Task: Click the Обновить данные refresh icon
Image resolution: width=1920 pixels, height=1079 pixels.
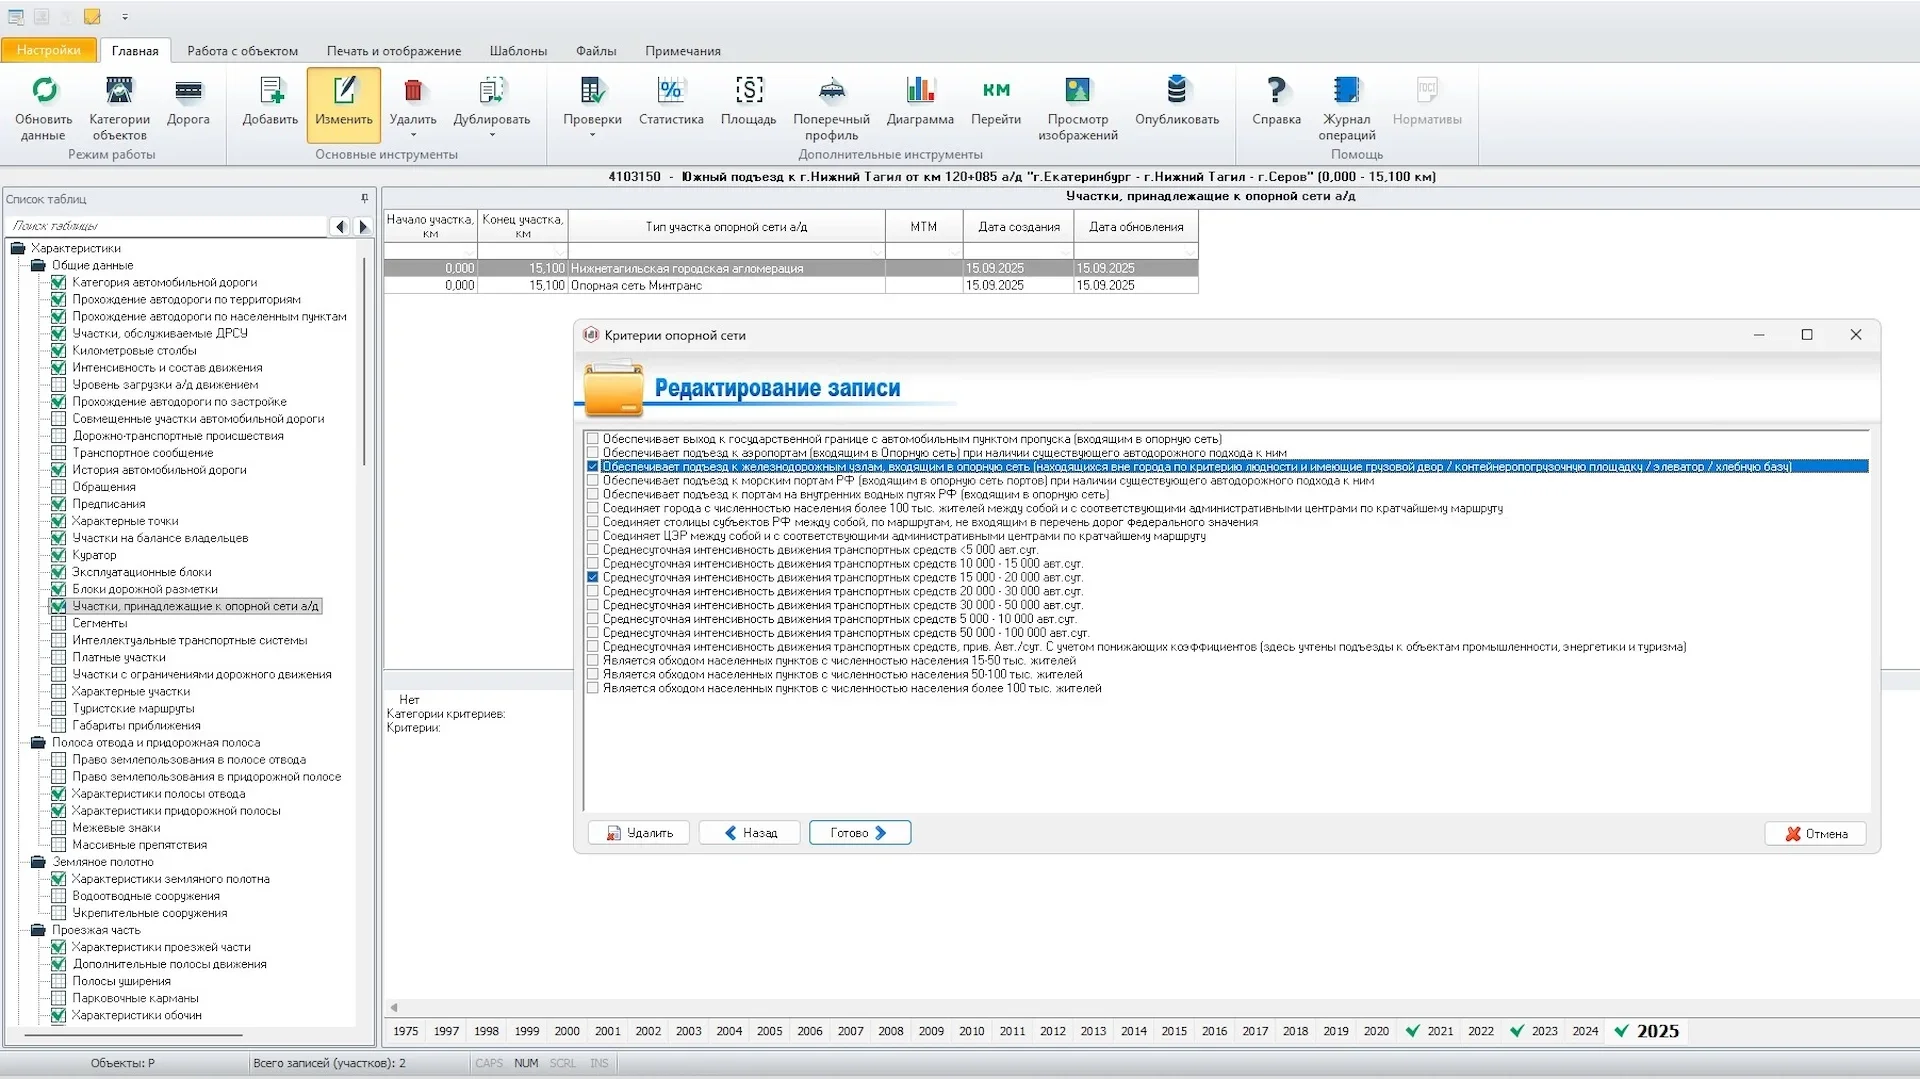Action: tap(44, 91)
